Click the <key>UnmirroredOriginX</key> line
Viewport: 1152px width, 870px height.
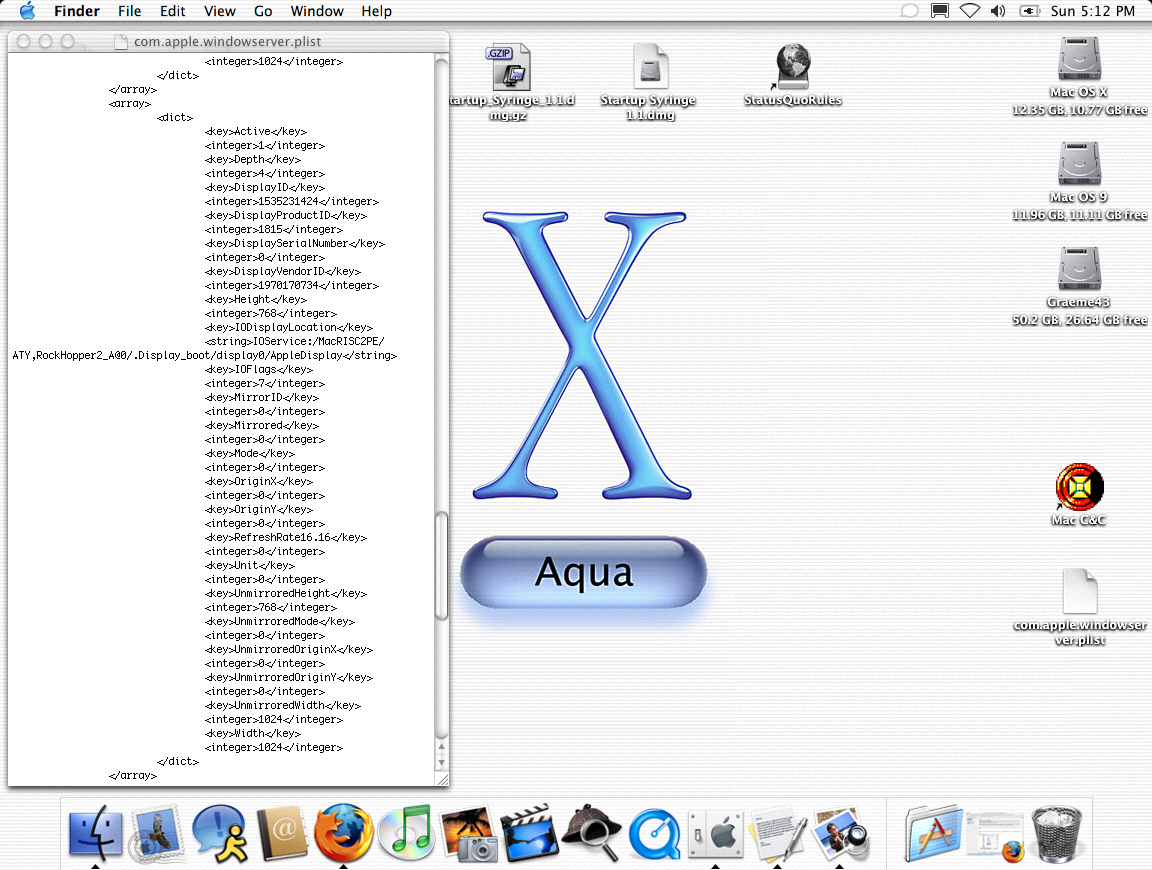(289, 650)
